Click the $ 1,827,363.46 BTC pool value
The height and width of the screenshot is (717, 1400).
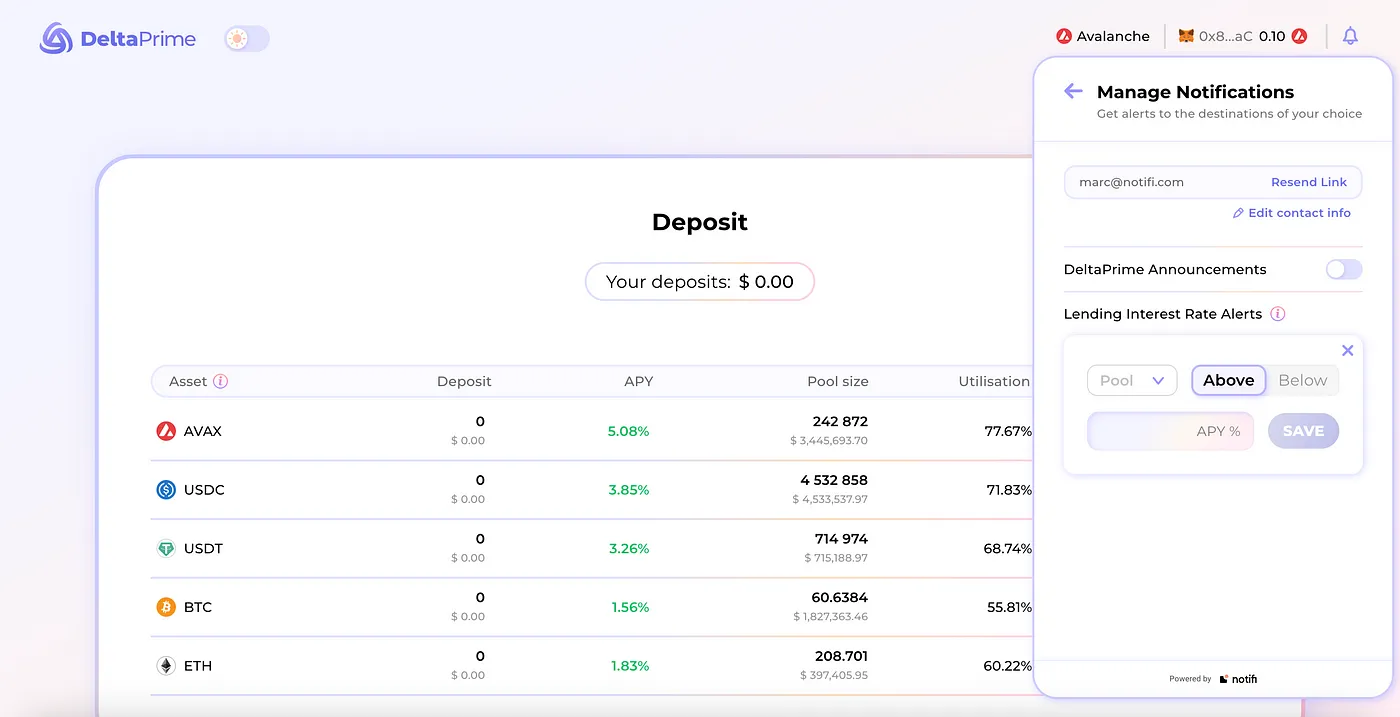point(829,616)
